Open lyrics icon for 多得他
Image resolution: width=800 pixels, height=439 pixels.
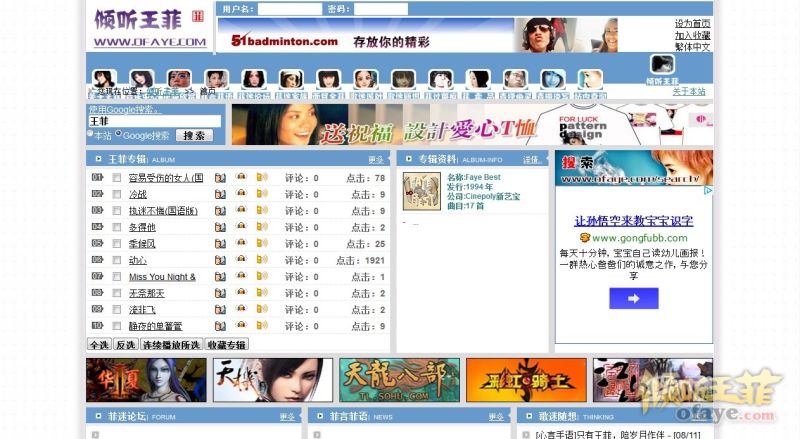(220, 228)
